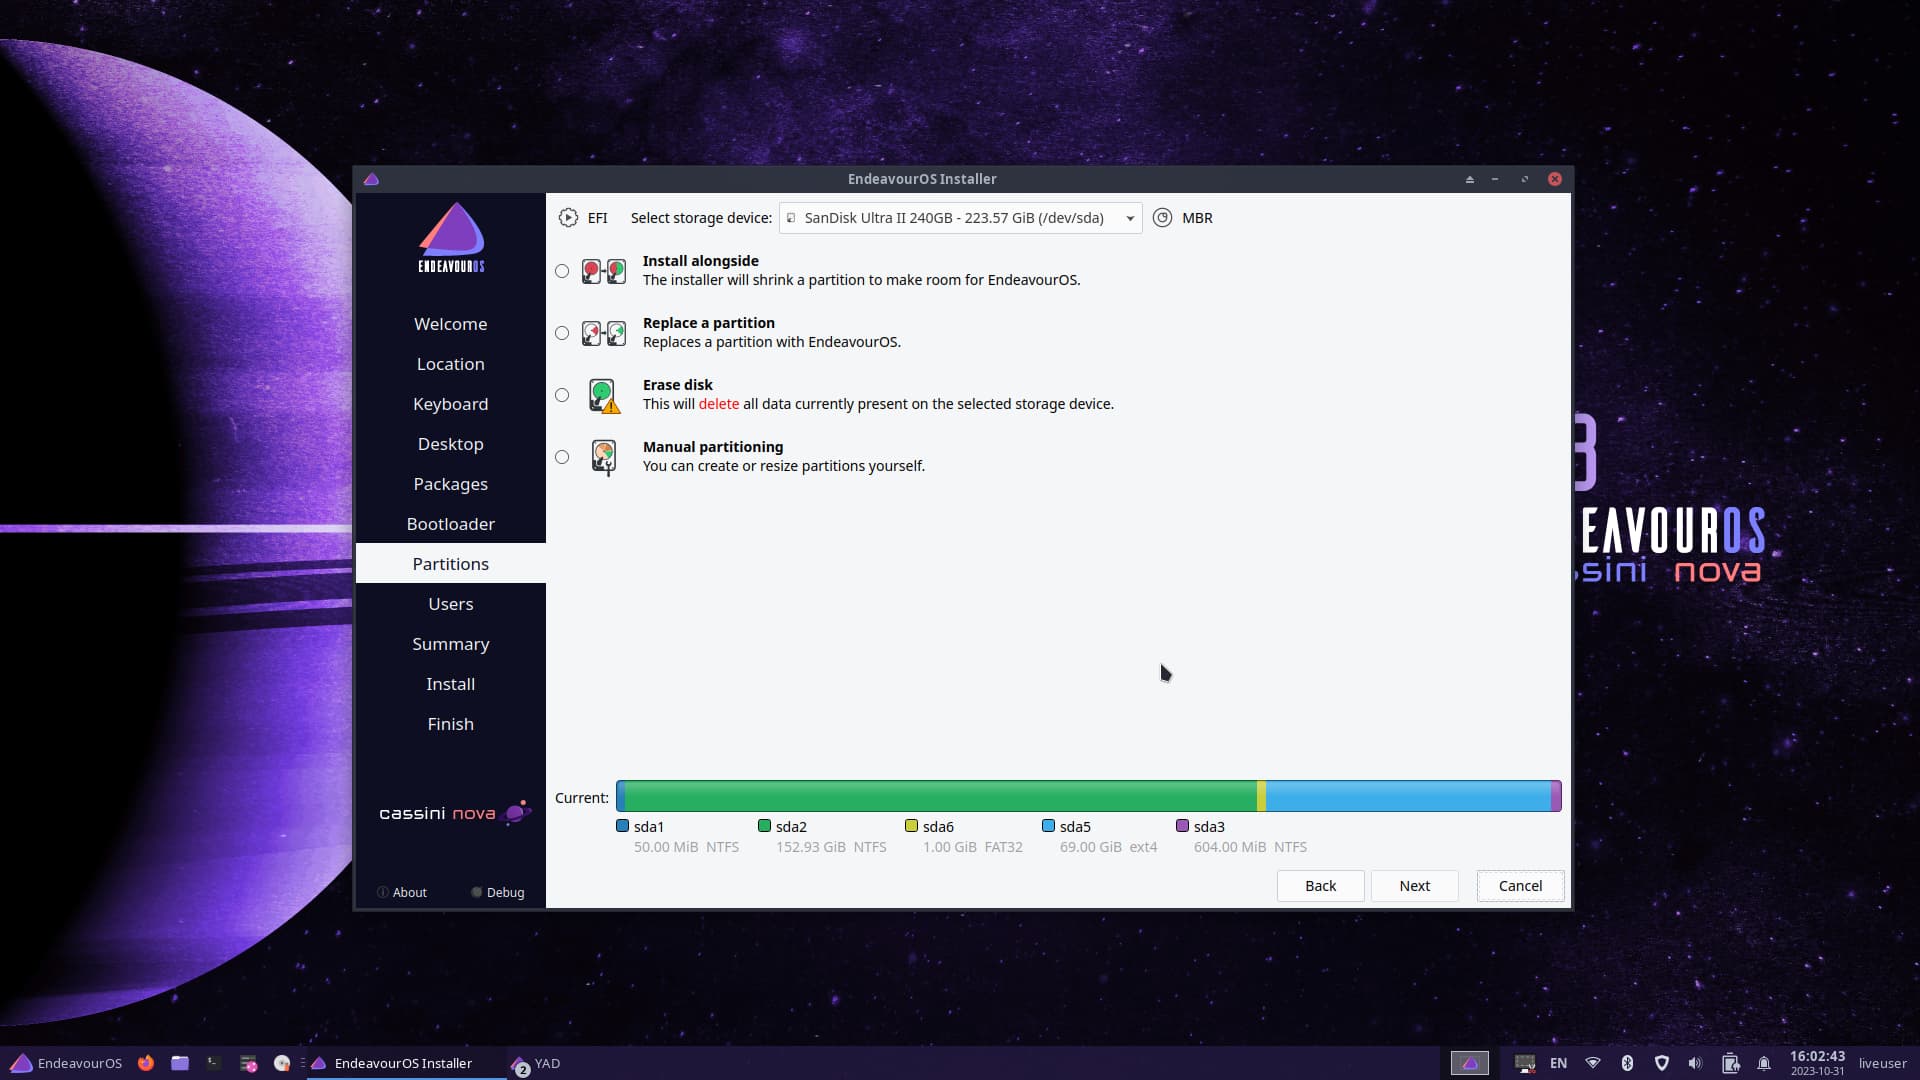The height and width of the screenshot is (1080, 1920).
Task: Click the Manual partitioning disk icon
Action: click(x=604, y=457)
